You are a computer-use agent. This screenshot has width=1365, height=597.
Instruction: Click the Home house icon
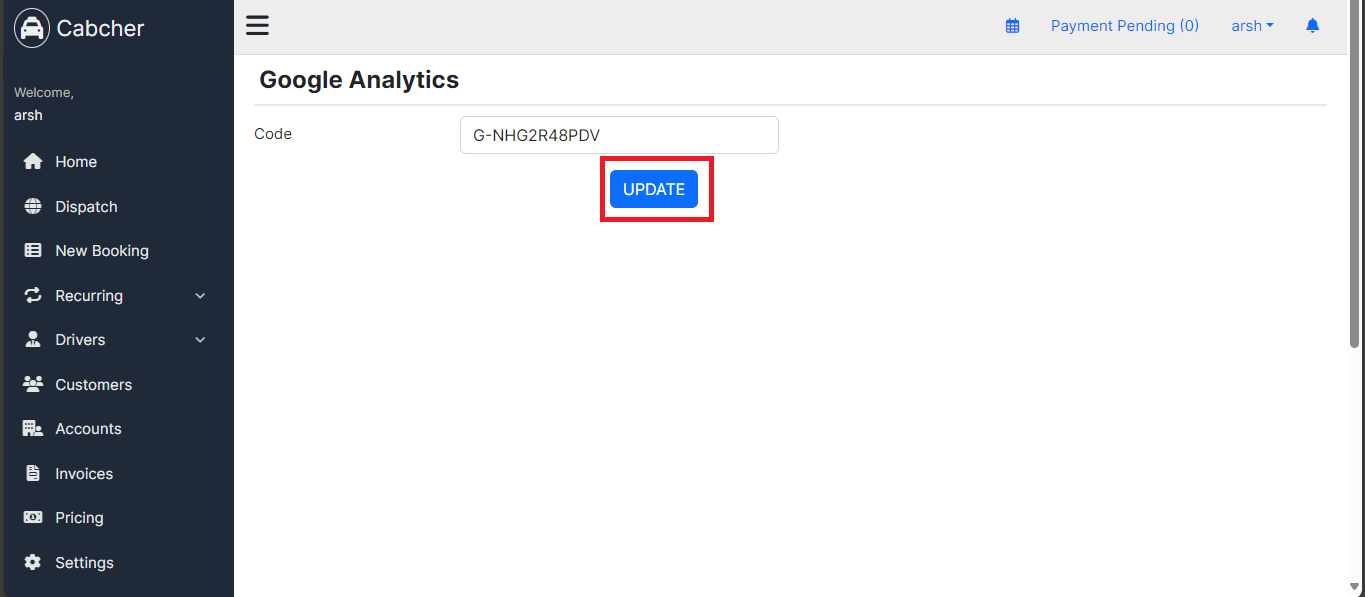point(33,162)
